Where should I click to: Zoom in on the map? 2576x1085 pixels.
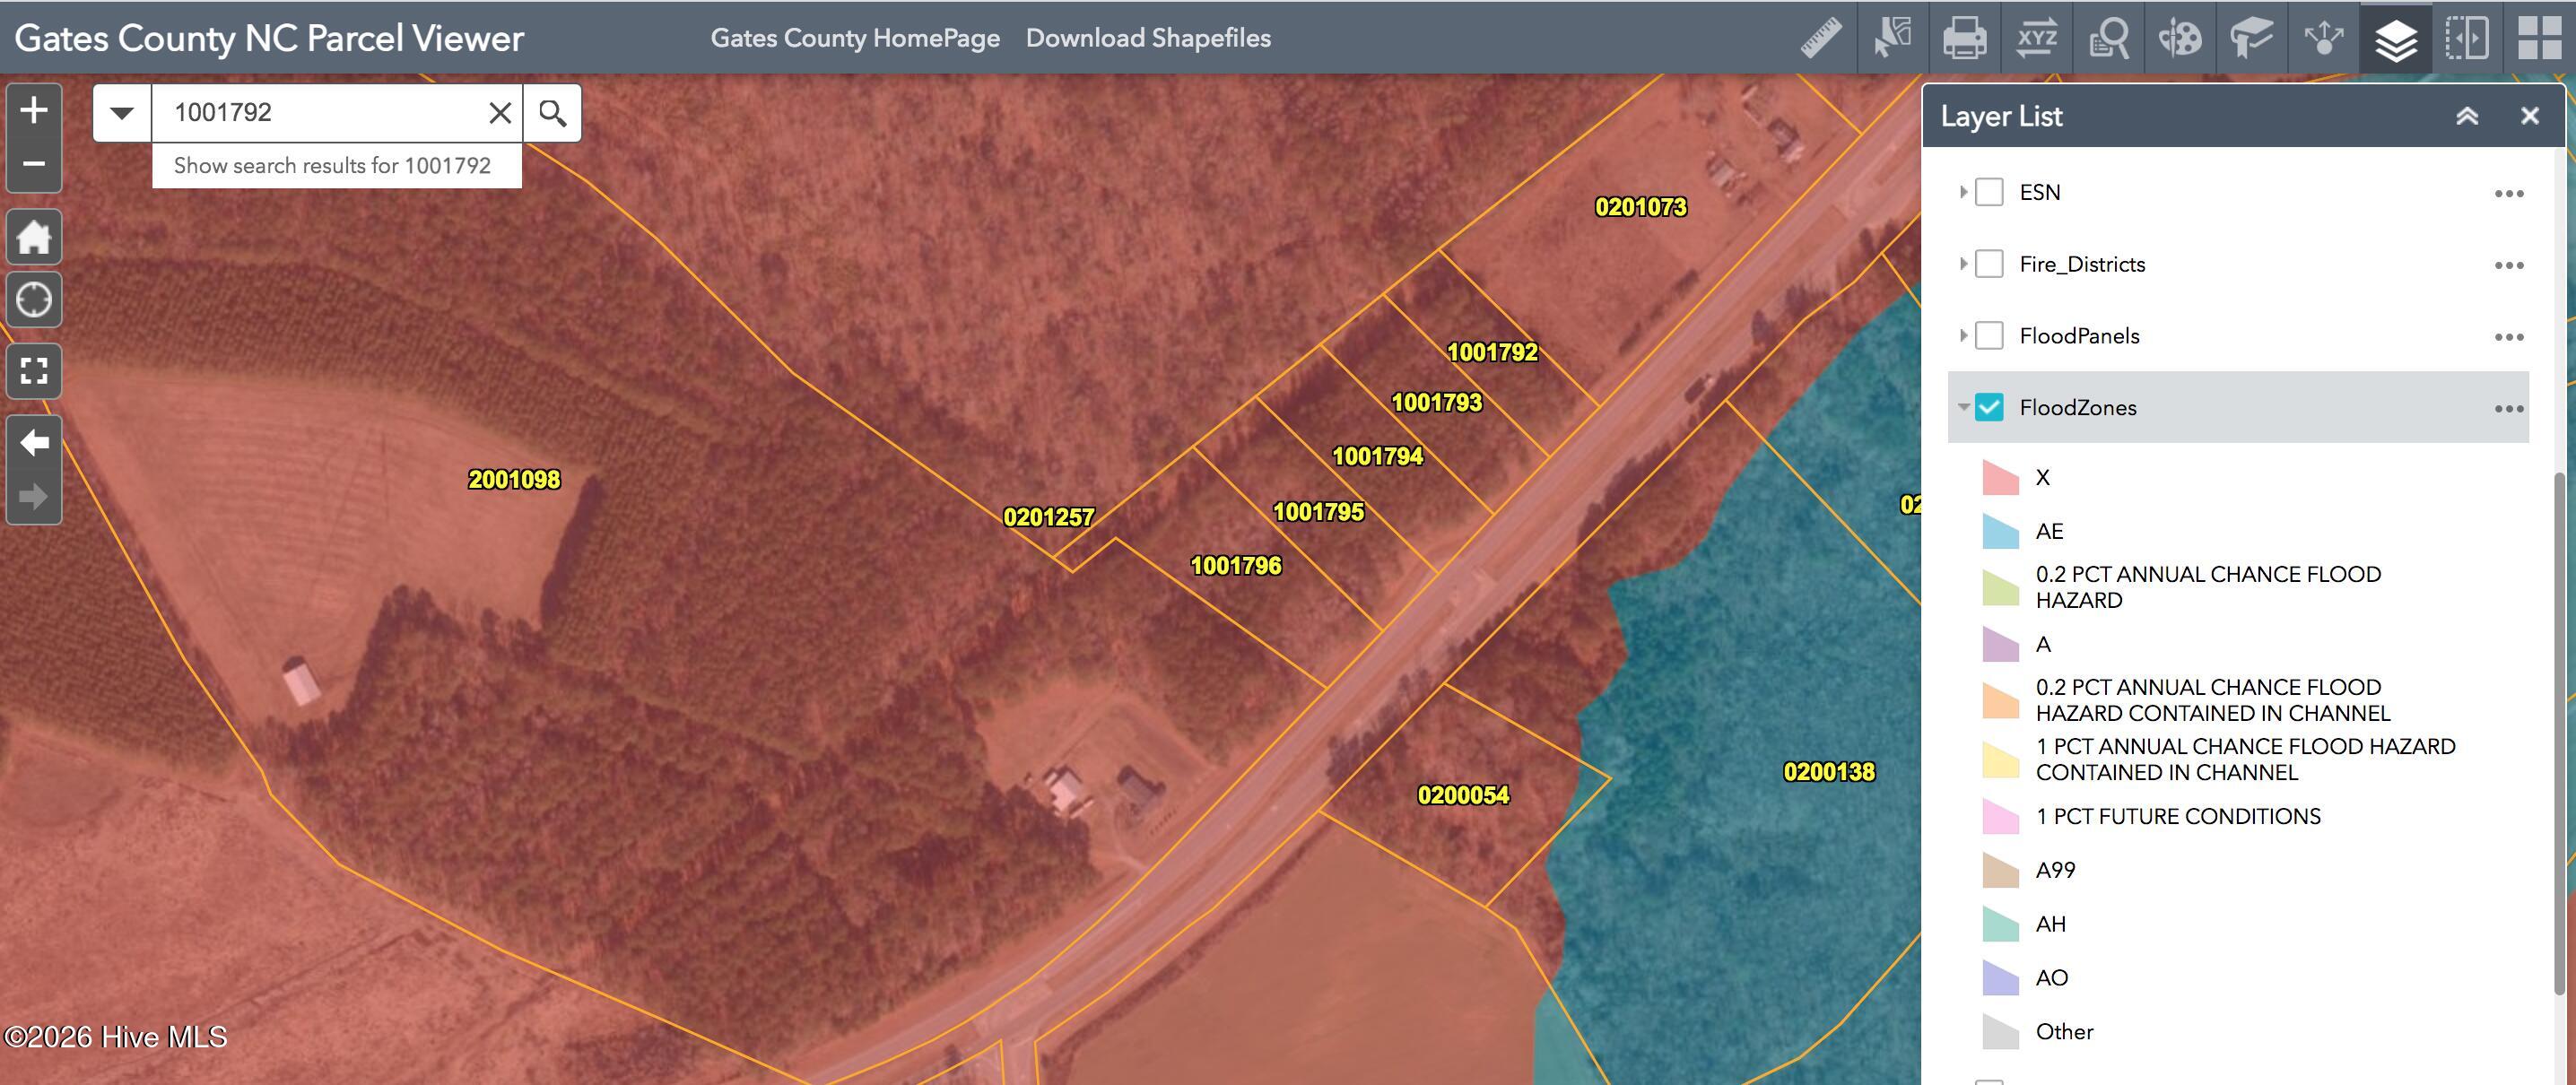[x=34, y=110]
